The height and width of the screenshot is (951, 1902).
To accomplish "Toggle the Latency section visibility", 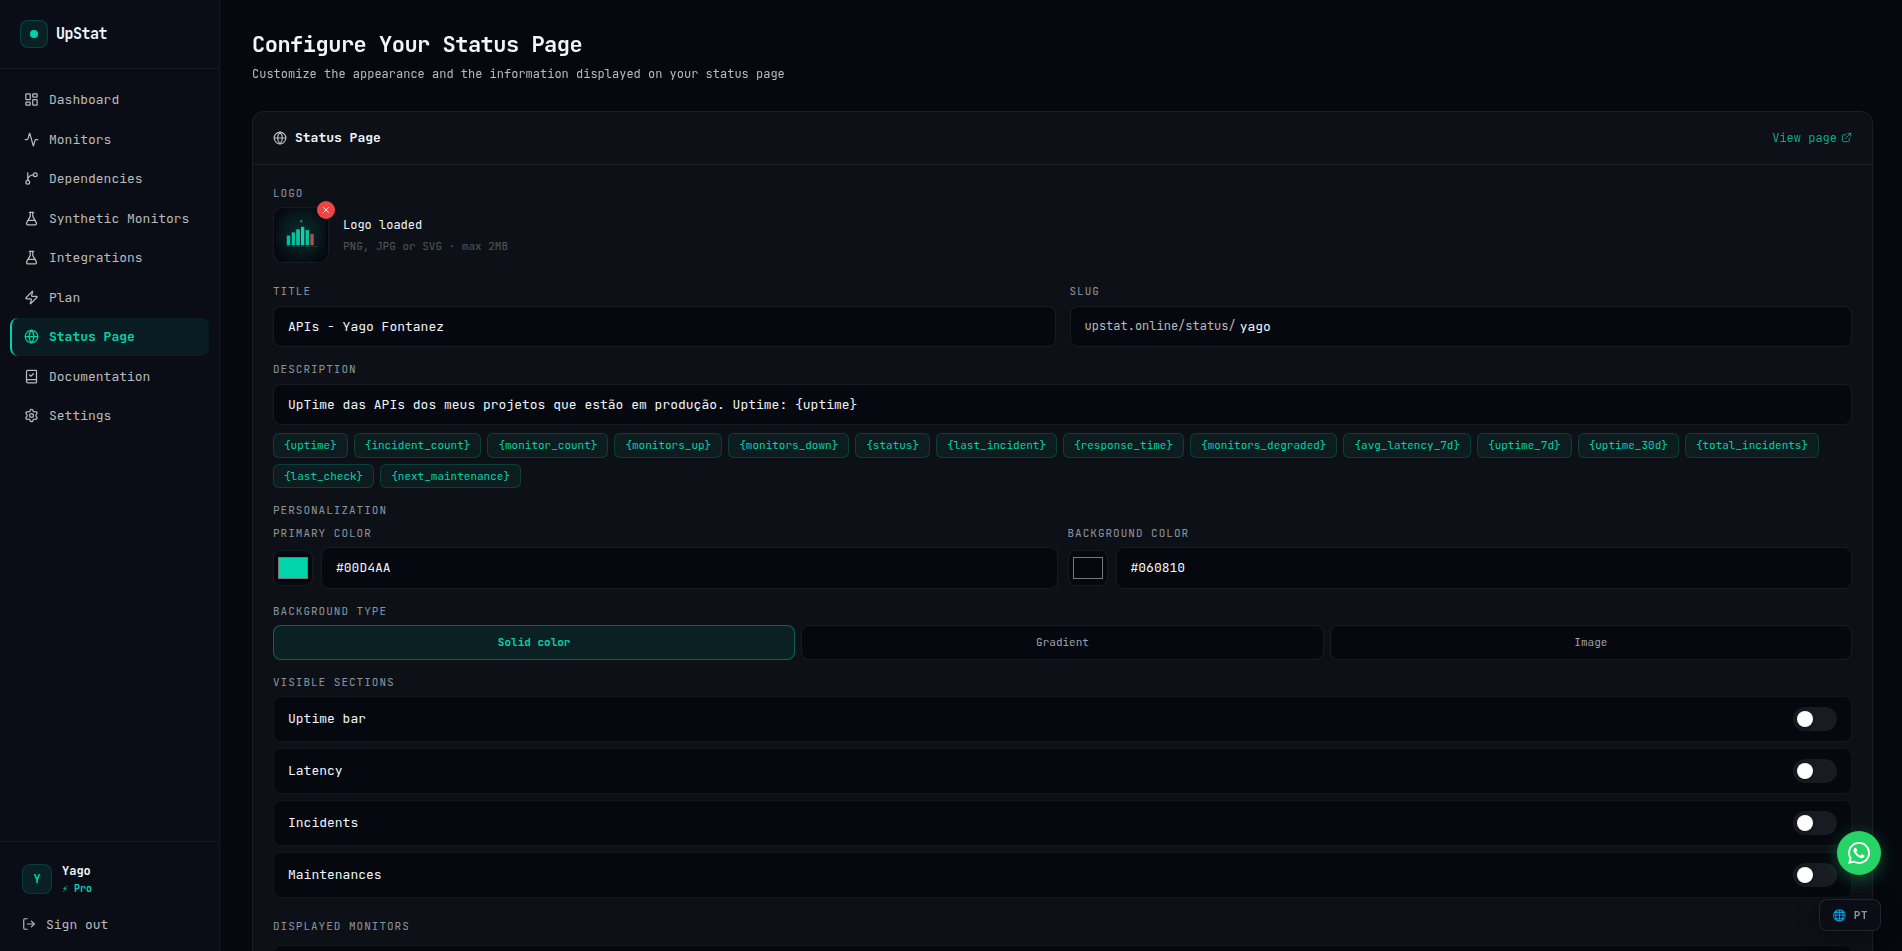I will tap(1815, 771).
